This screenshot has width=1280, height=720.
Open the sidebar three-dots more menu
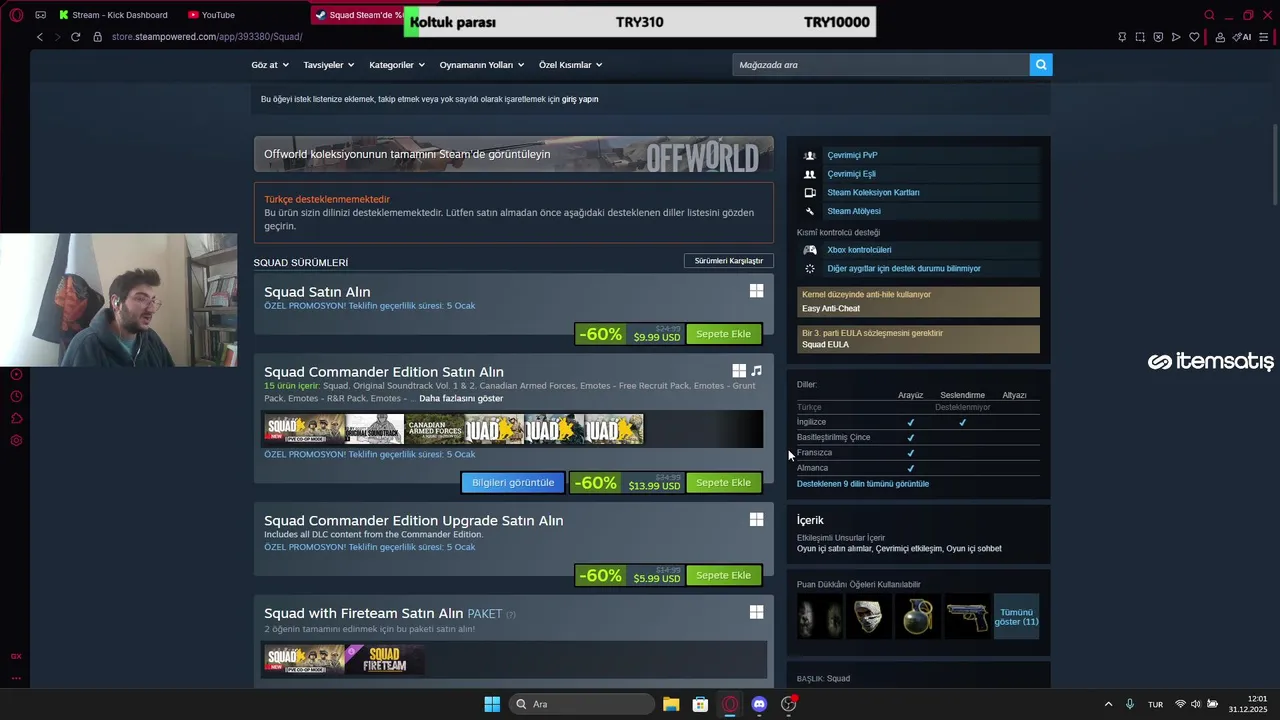coord(16,678)
